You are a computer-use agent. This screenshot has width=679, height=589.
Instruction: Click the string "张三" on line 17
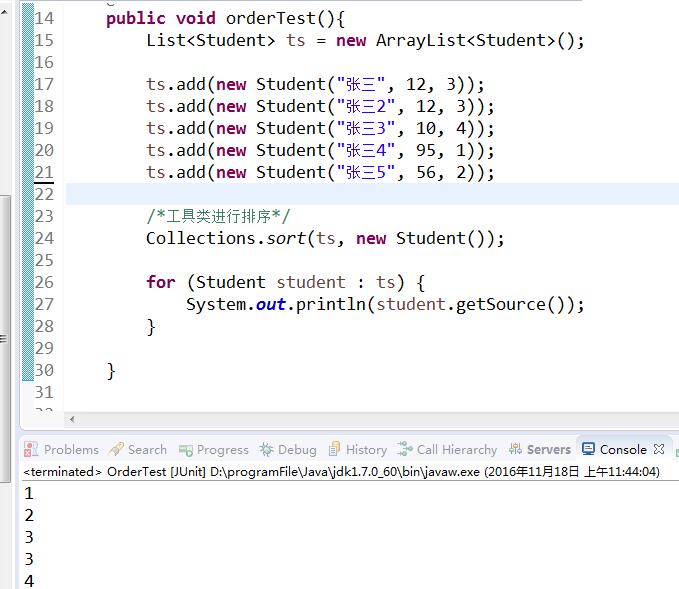361,84
